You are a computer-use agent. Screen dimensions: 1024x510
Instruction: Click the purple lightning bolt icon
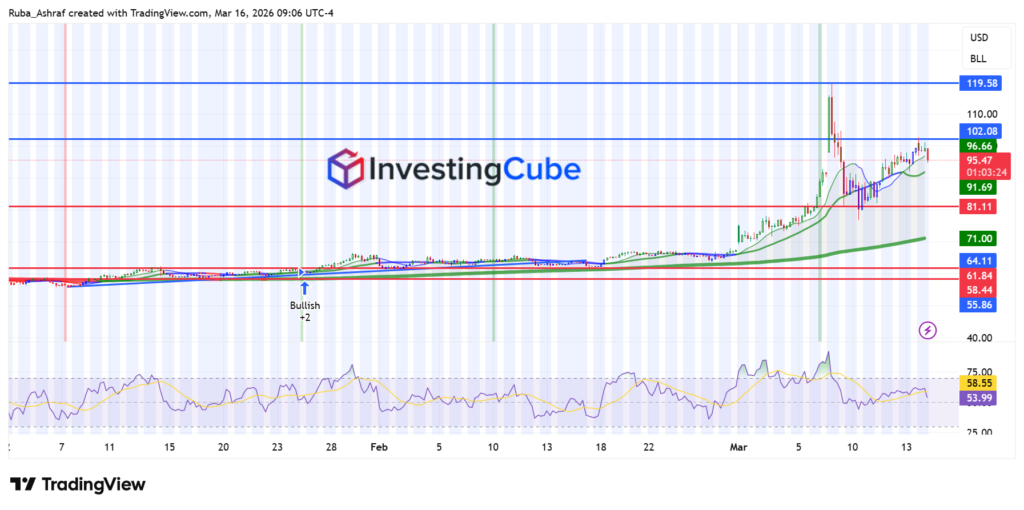coord(927,329)
